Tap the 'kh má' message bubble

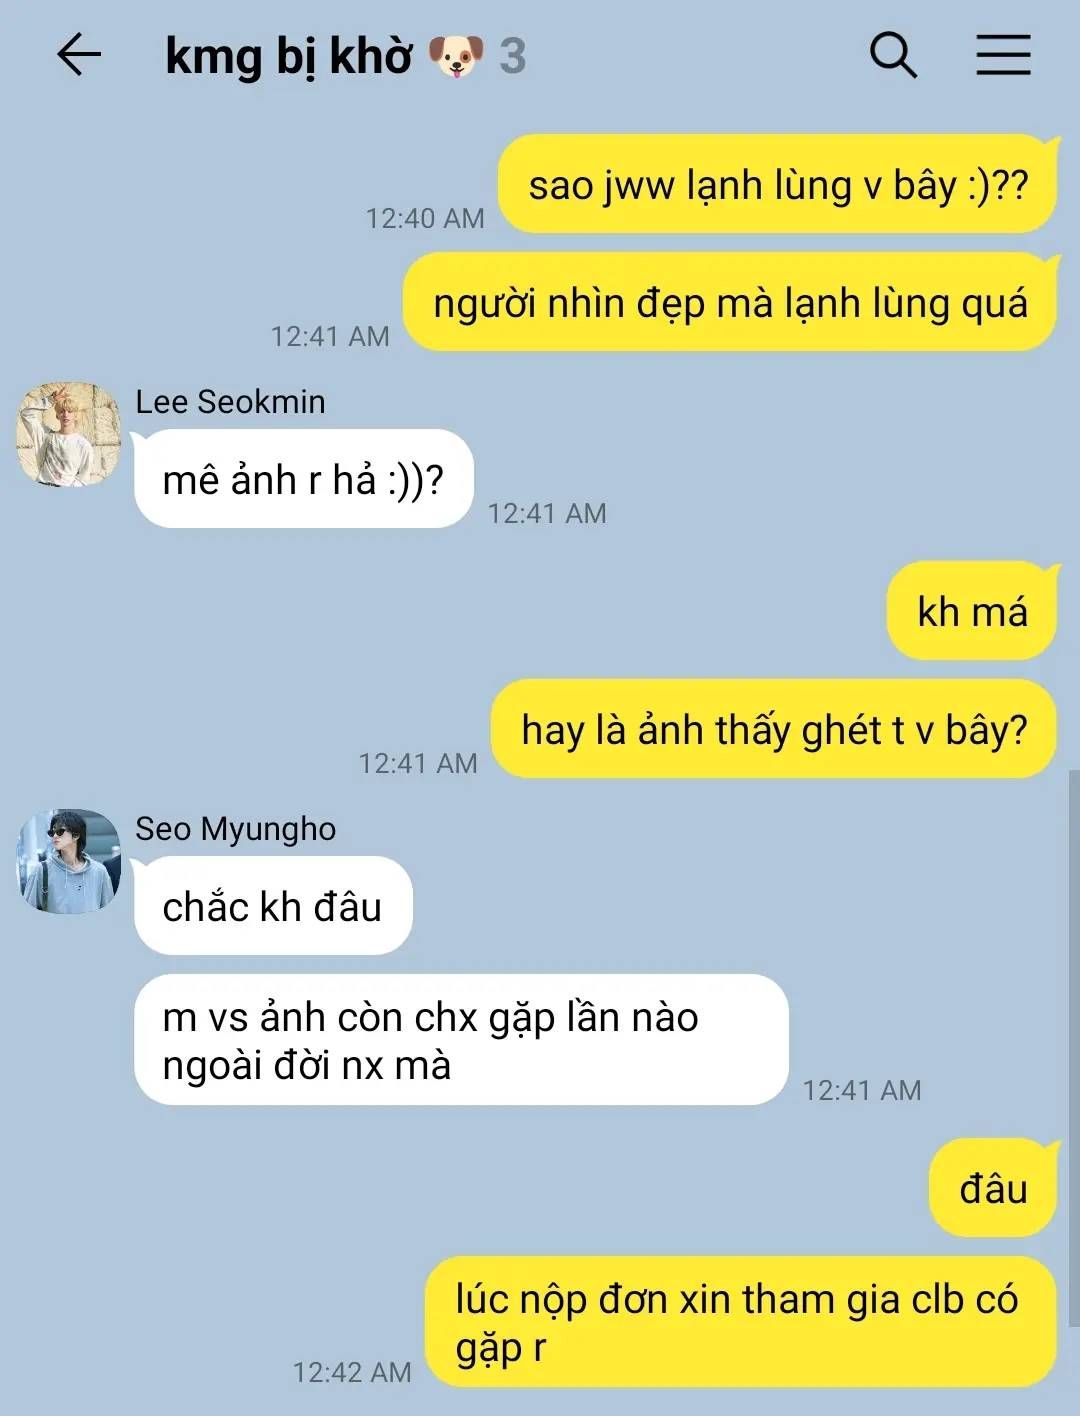click(972, 611)
